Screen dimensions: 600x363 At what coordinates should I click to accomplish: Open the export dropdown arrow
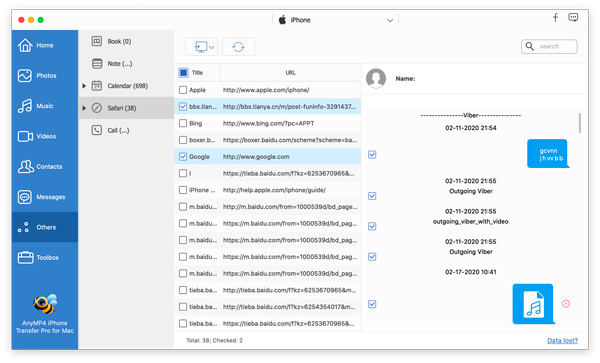click(212, 47)
